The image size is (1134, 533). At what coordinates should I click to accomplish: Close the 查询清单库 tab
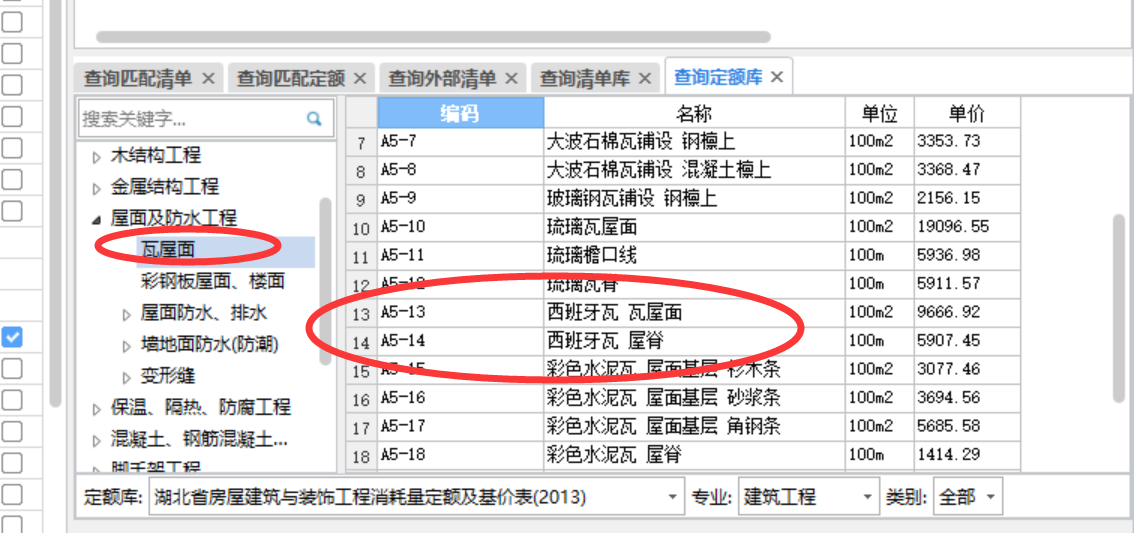point(645,78)
